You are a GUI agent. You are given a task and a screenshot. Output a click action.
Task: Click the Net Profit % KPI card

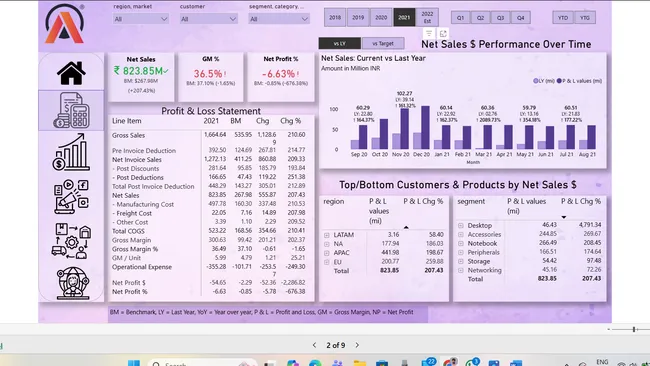pos(281,77)
